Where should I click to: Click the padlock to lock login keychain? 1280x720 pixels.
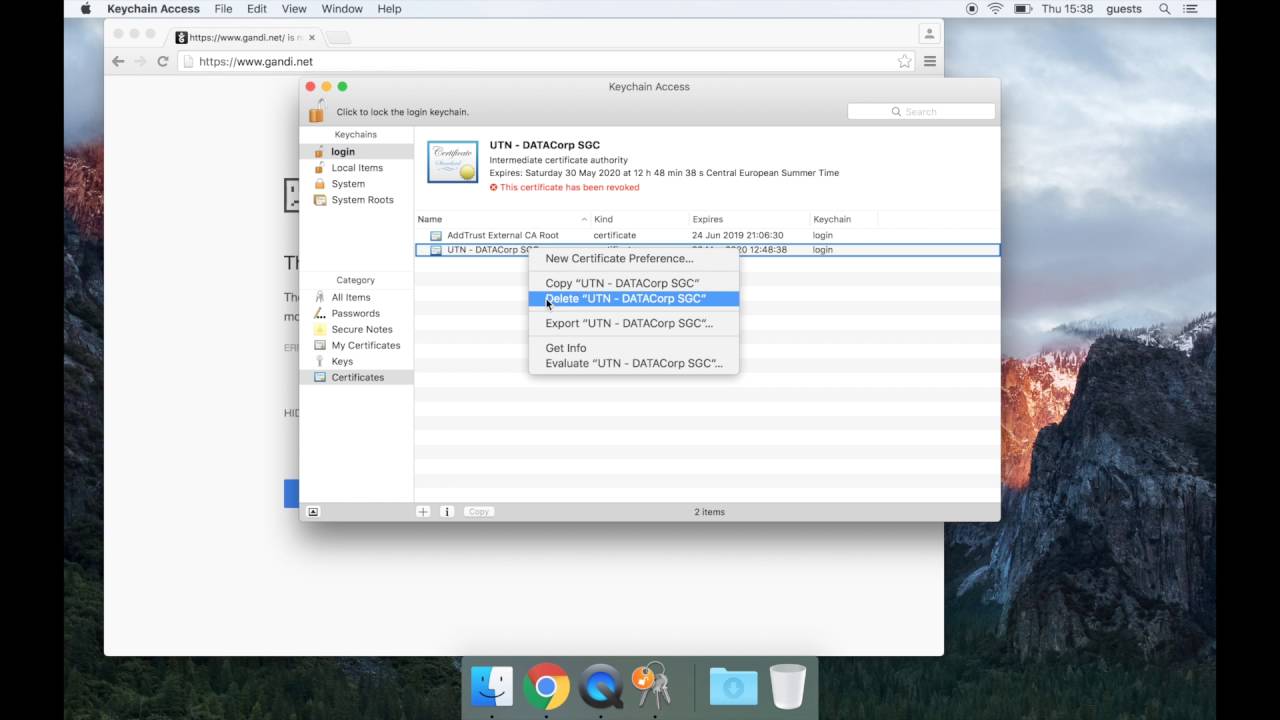316,111
